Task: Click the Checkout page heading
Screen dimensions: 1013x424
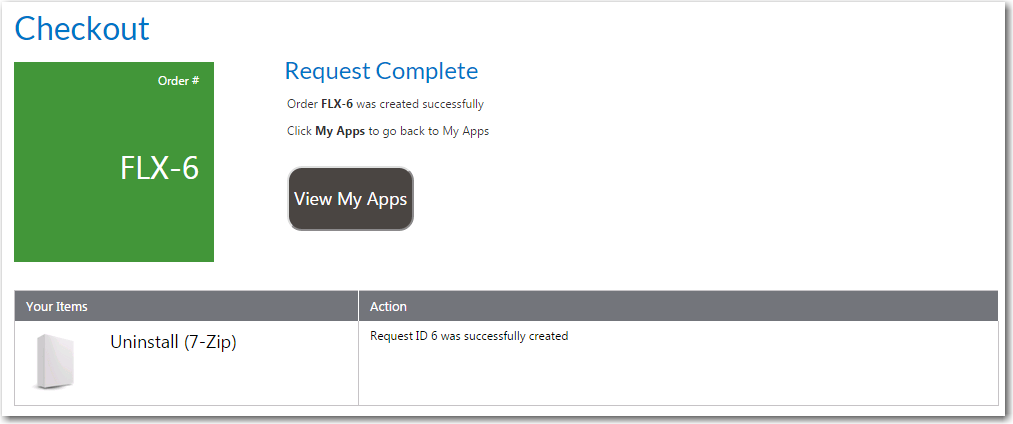Action: [82, 28]
